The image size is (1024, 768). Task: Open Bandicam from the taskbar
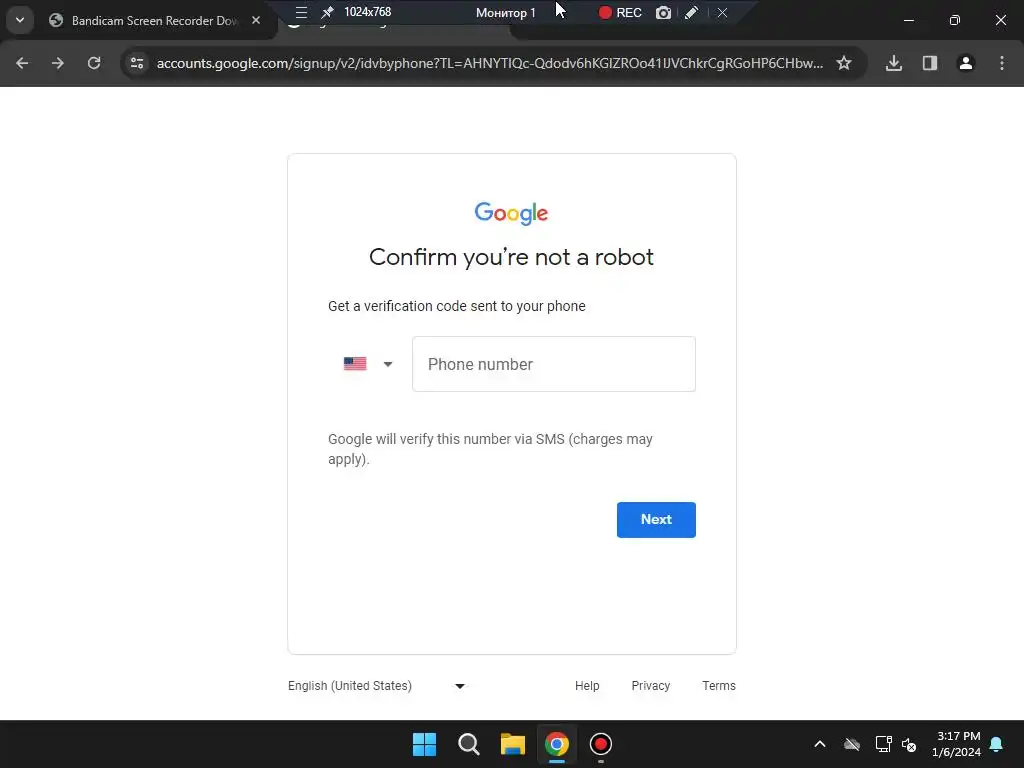[601, 744]
